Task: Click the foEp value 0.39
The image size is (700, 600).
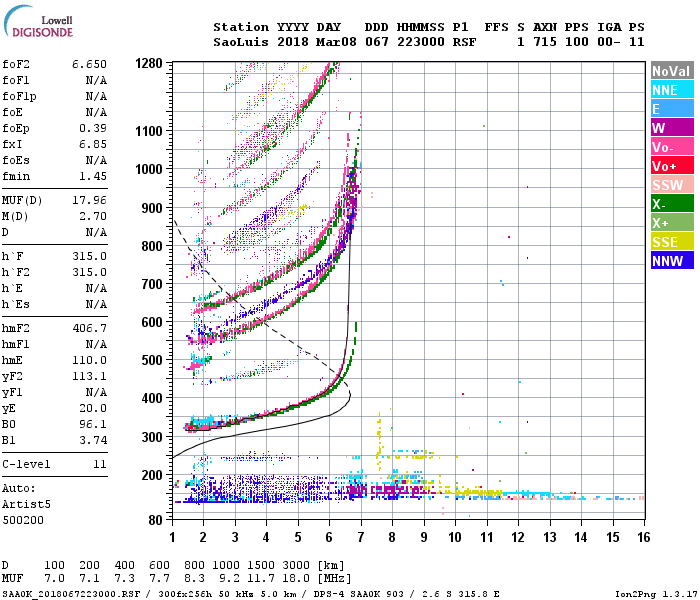Action: (x=93, y=129)
